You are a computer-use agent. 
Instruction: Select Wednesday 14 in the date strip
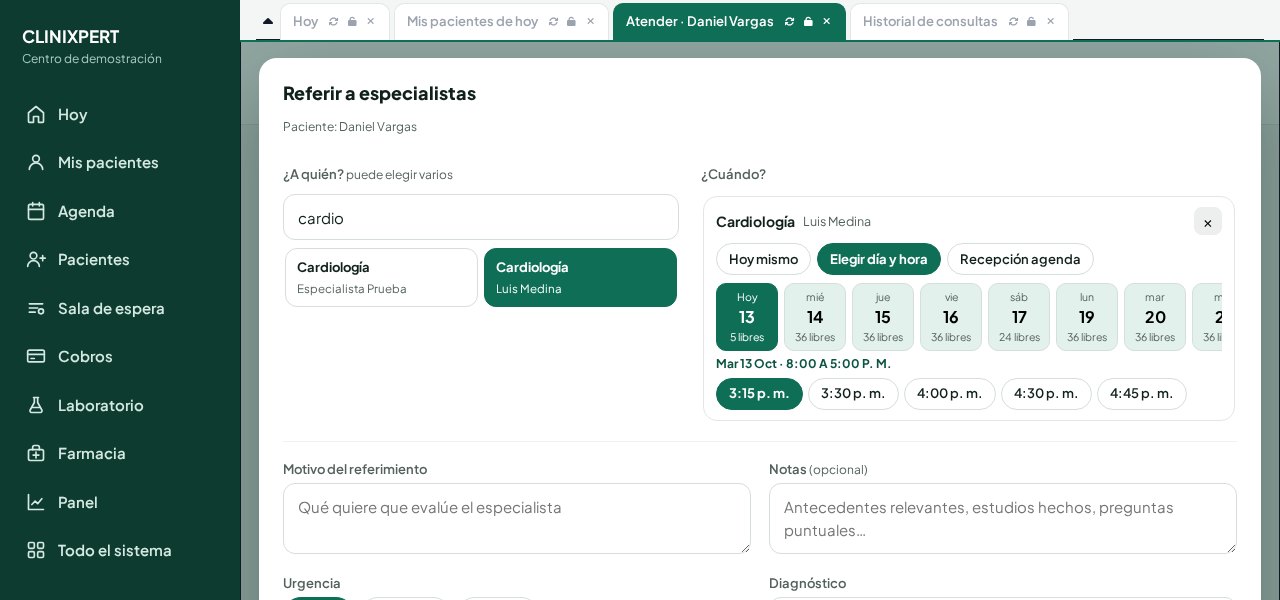pos(815,317)
